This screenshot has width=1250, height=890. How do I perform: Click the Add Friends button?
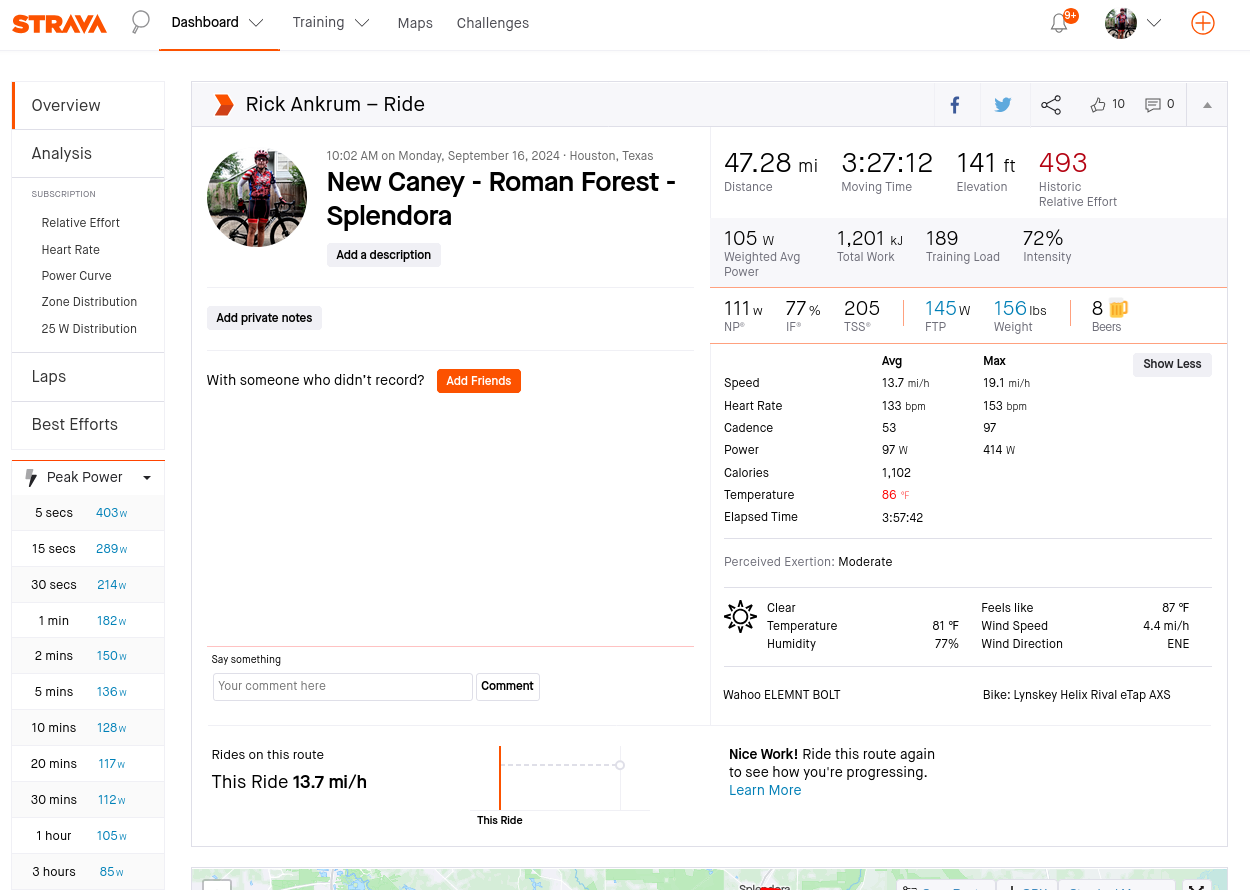[x=478, y=381]
